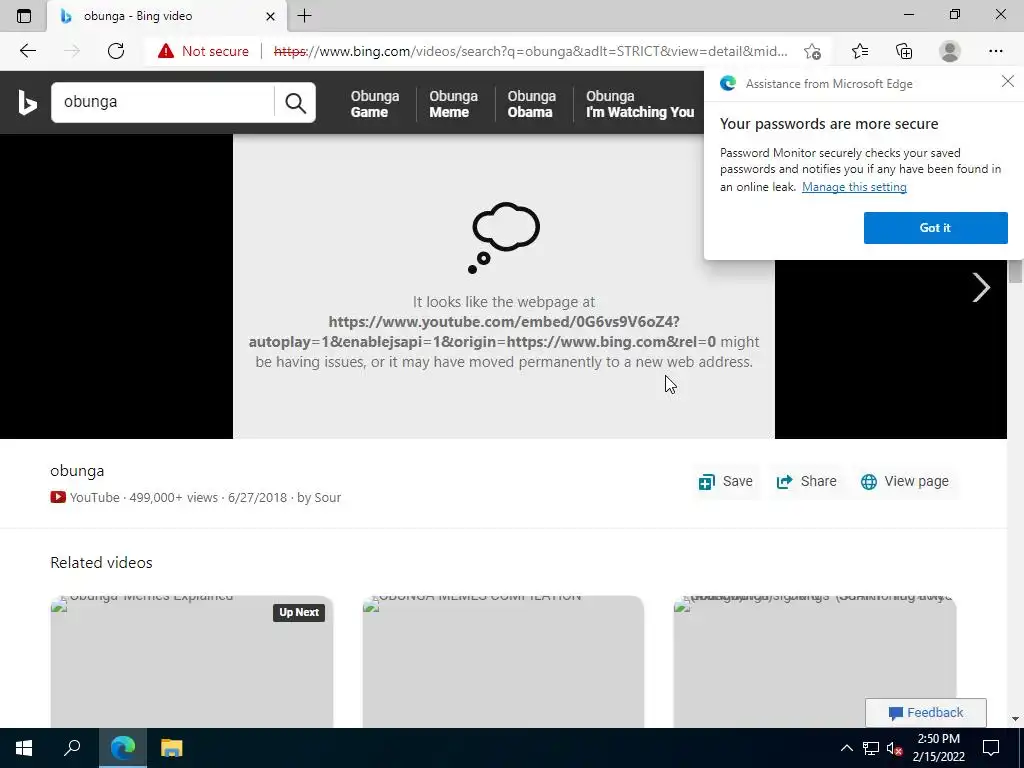Add this page to favorites star
The width and height of the screenshot is (1024, 768).
click(812, 51)
